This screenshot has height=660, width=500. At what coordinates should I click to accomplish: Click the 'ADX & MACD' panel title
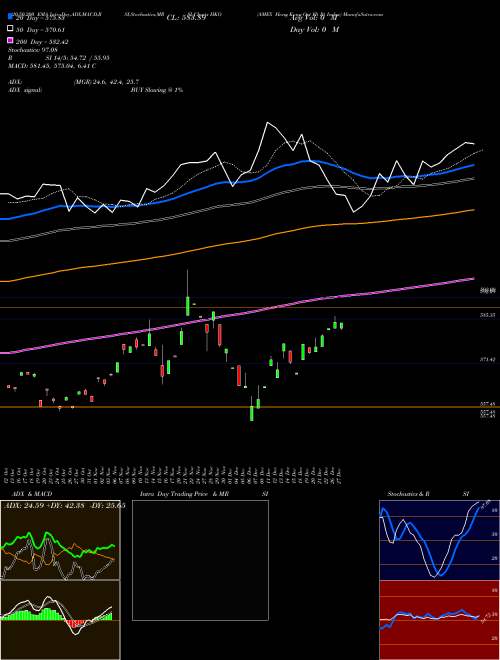click(x=32, y=494)
